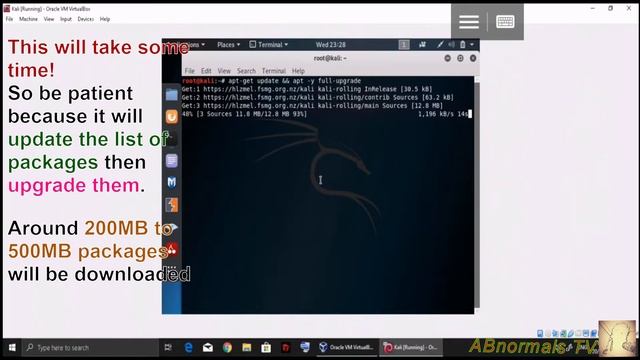Open Task View on Windows taskbar

168,348
